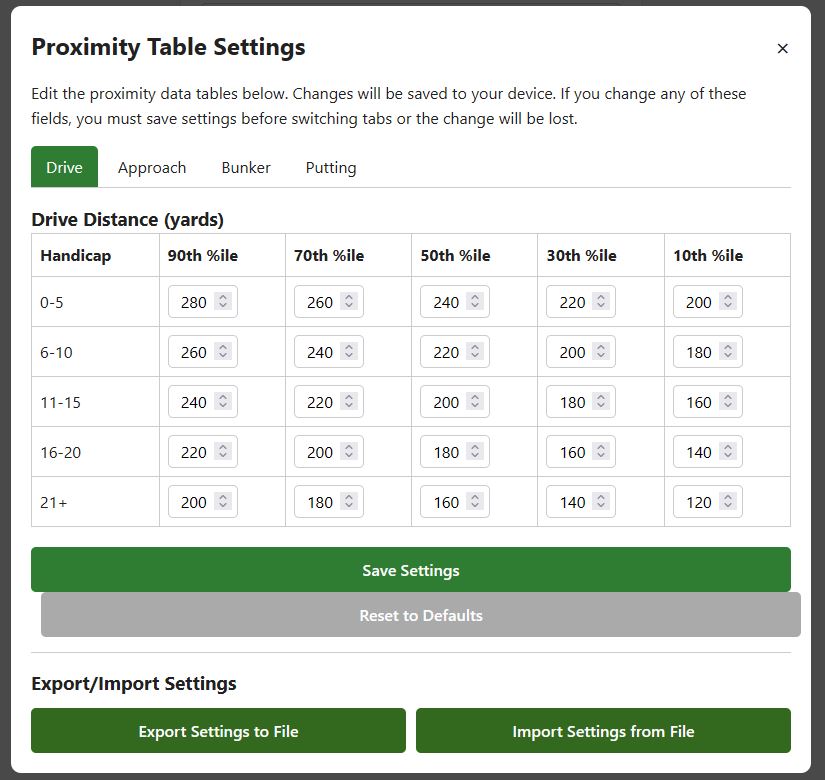
Task: Click the 21+ handicap row label
Action: click(54, 503)
